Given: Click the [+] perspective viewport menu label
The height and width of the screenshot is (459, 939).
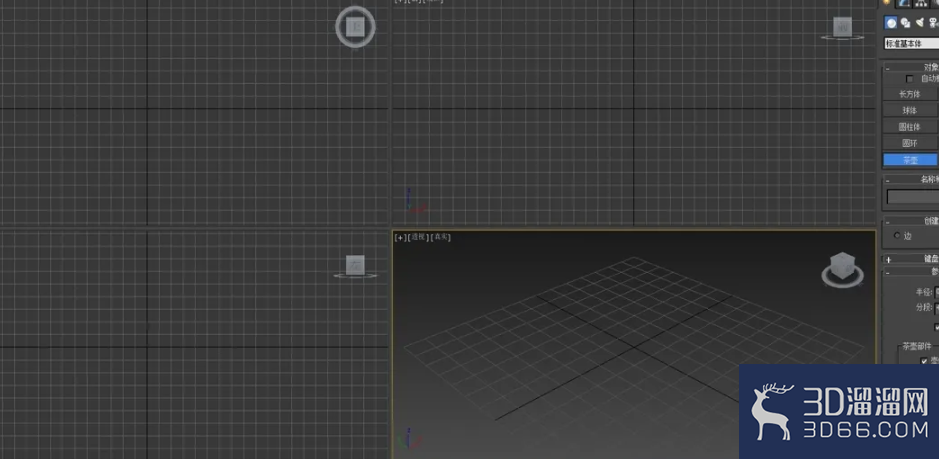Looking at the screenshot, I should click(400, 237).
